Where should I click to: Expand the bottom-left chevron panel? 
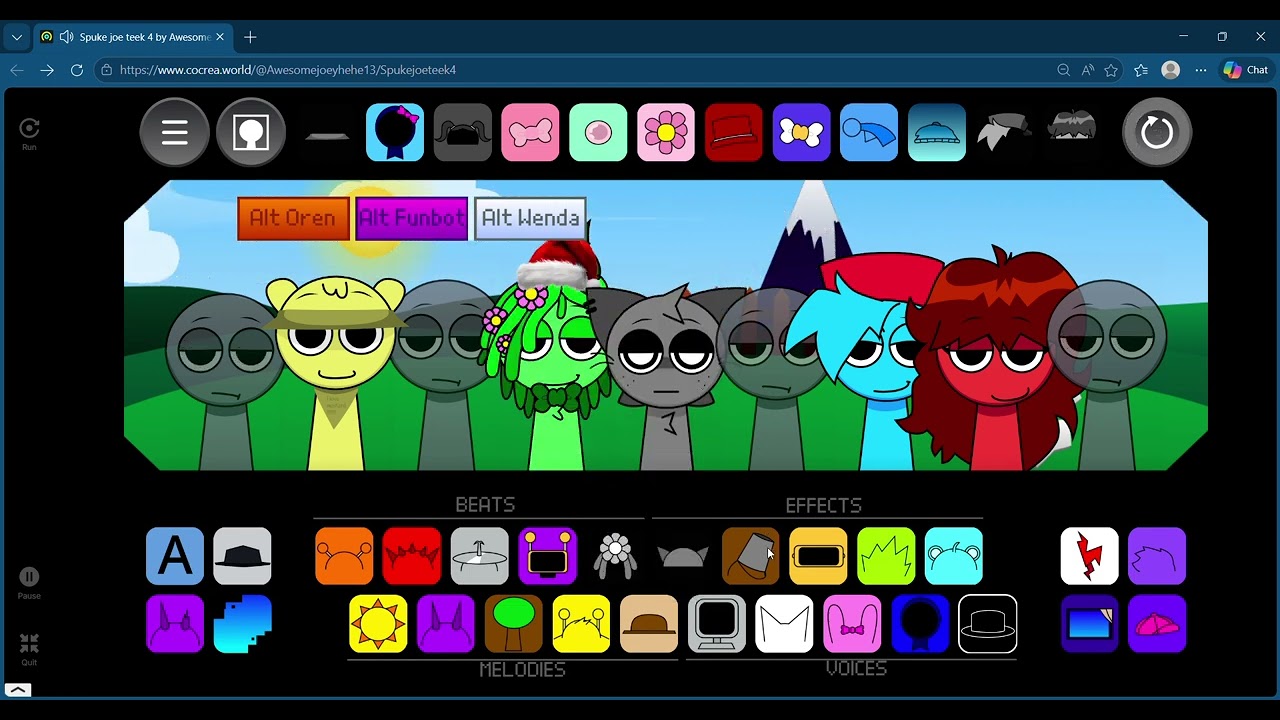[18, 690]
